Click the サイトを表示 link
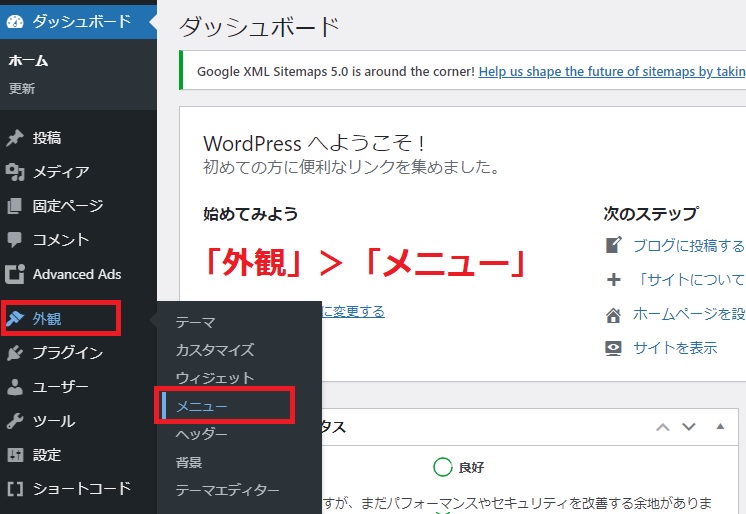Viewport: 746px width, 514px height. coord(675,348)
